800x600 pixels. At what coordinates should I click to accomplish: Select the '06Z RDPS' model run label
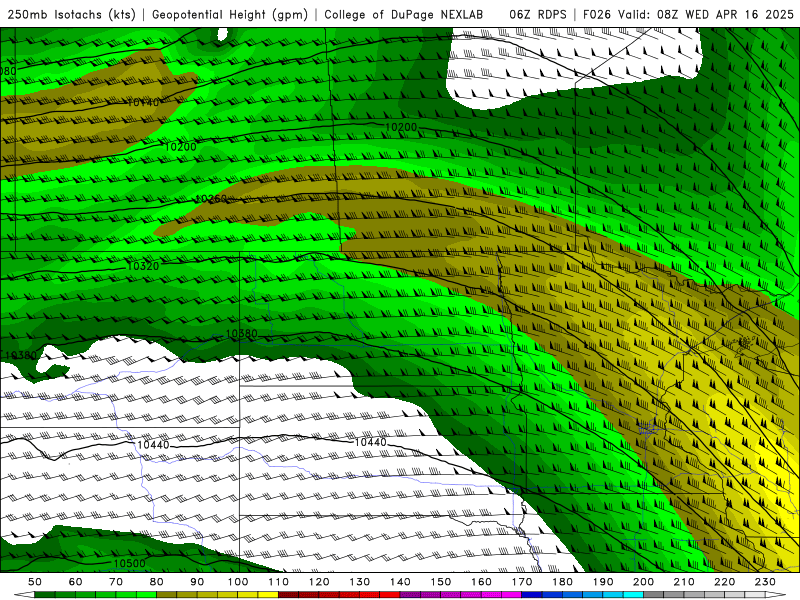point(537,14)
